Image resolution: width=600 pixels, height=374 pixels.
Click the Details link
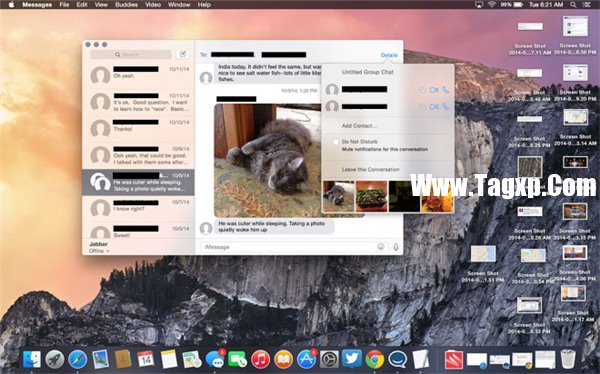point(389,55)
